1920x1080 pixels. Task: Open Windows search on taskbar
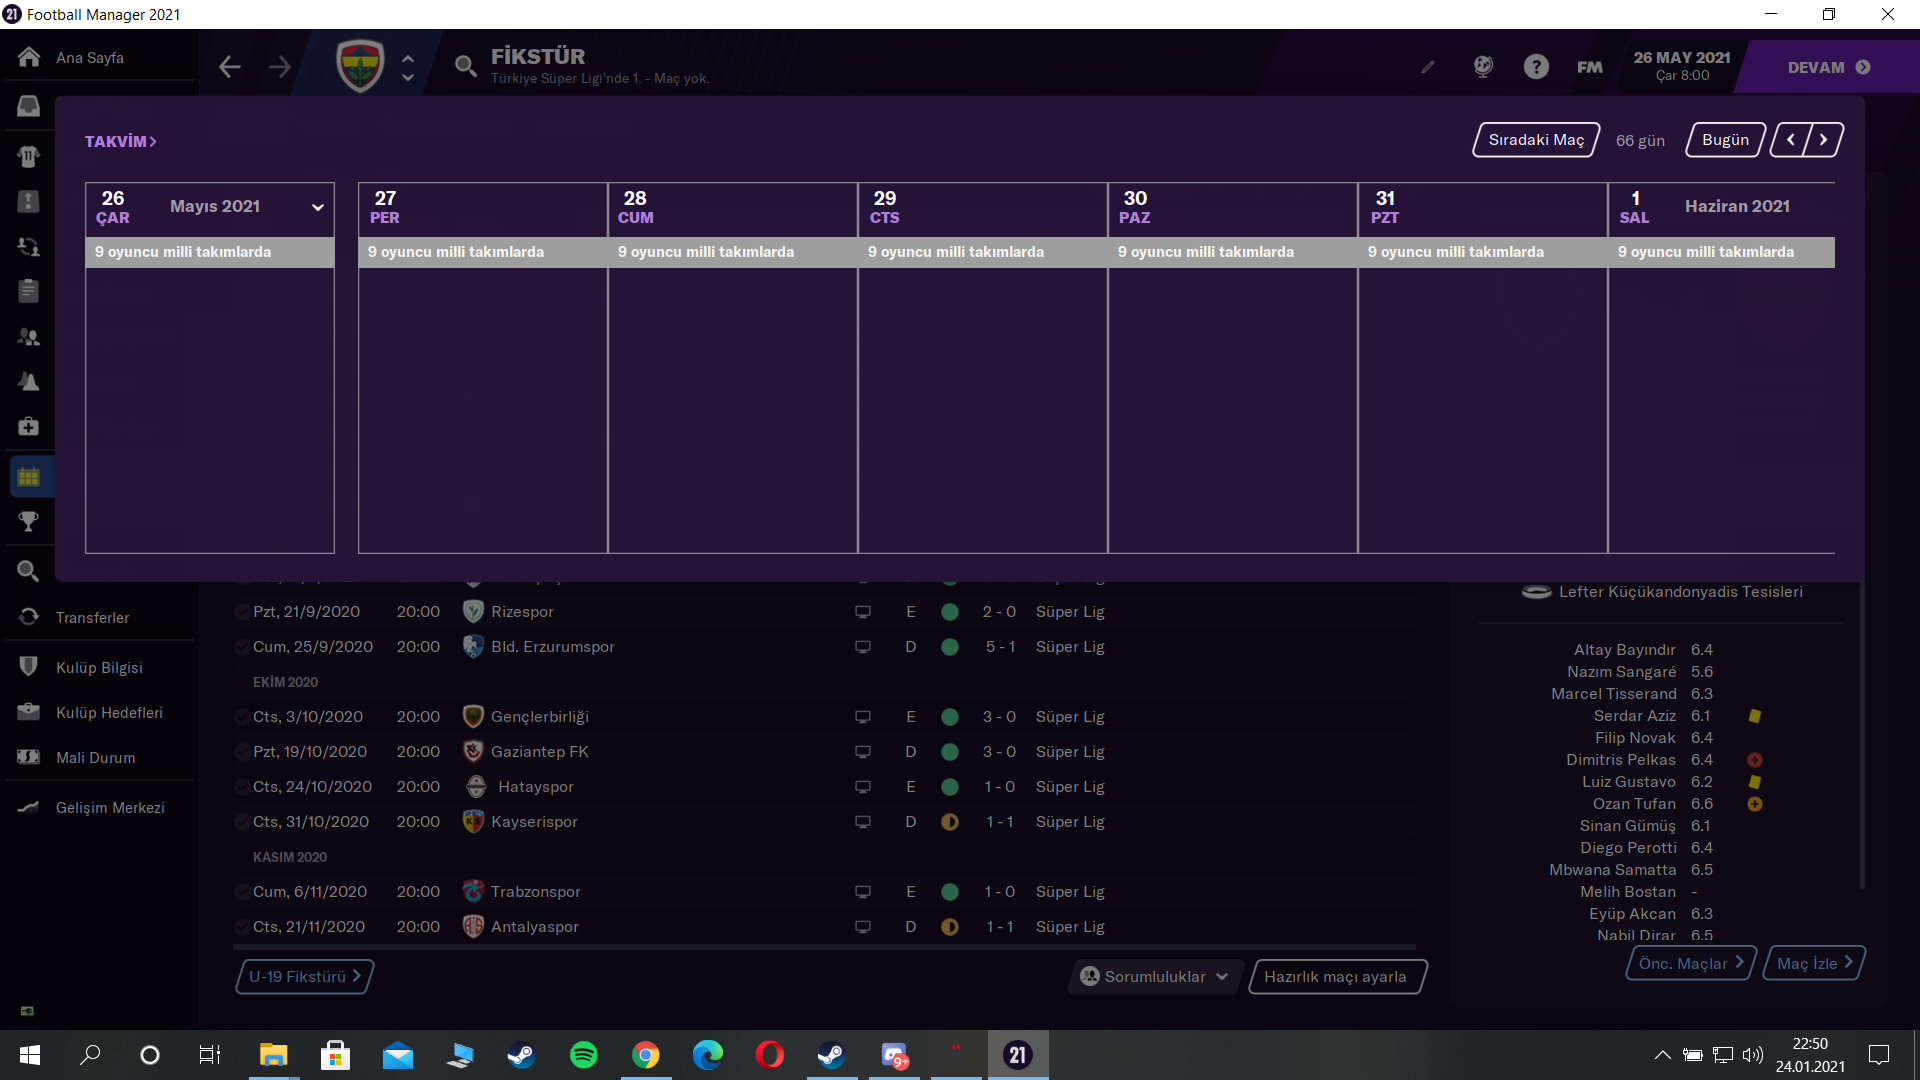[90, 1055]
